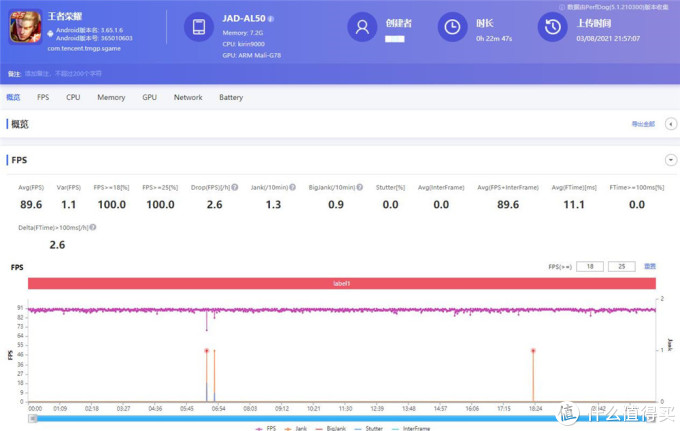680x431 pixels.
Task: Click the 重置 reset link near FPS thresholds
Action: point(650,266)
